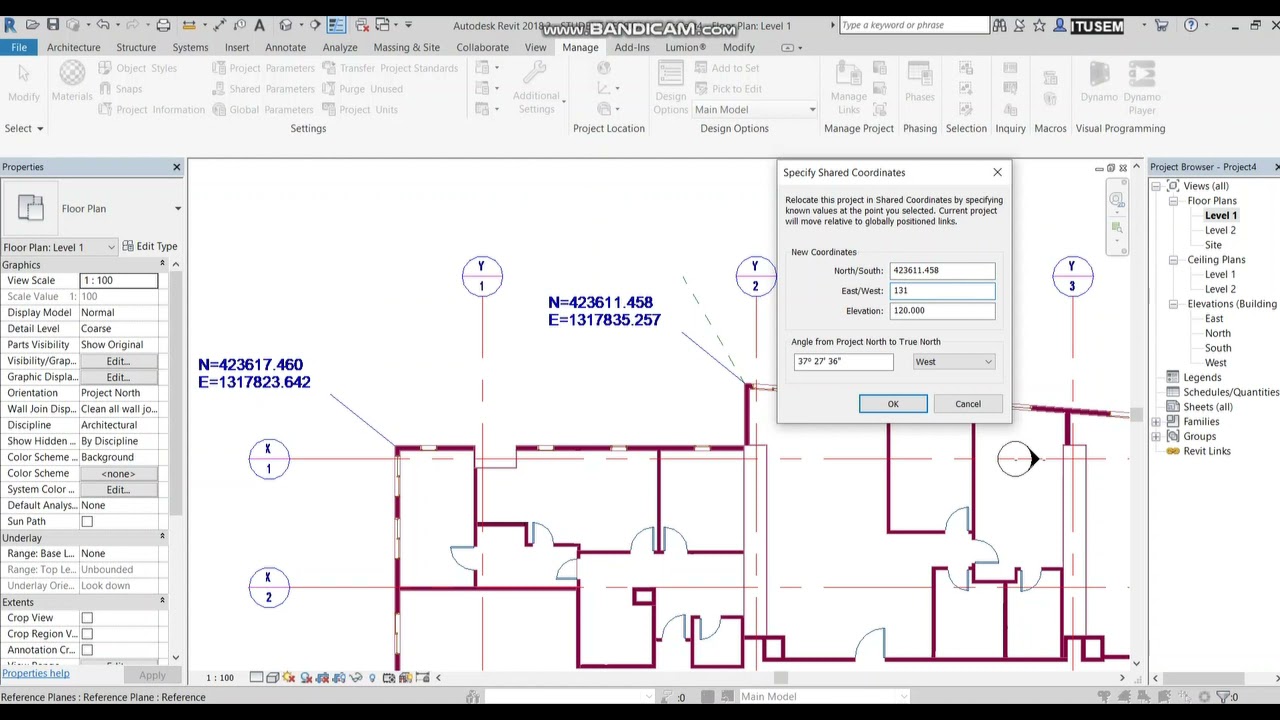
Task: Click the Project Information tool
Action: [x=152, y=110]
